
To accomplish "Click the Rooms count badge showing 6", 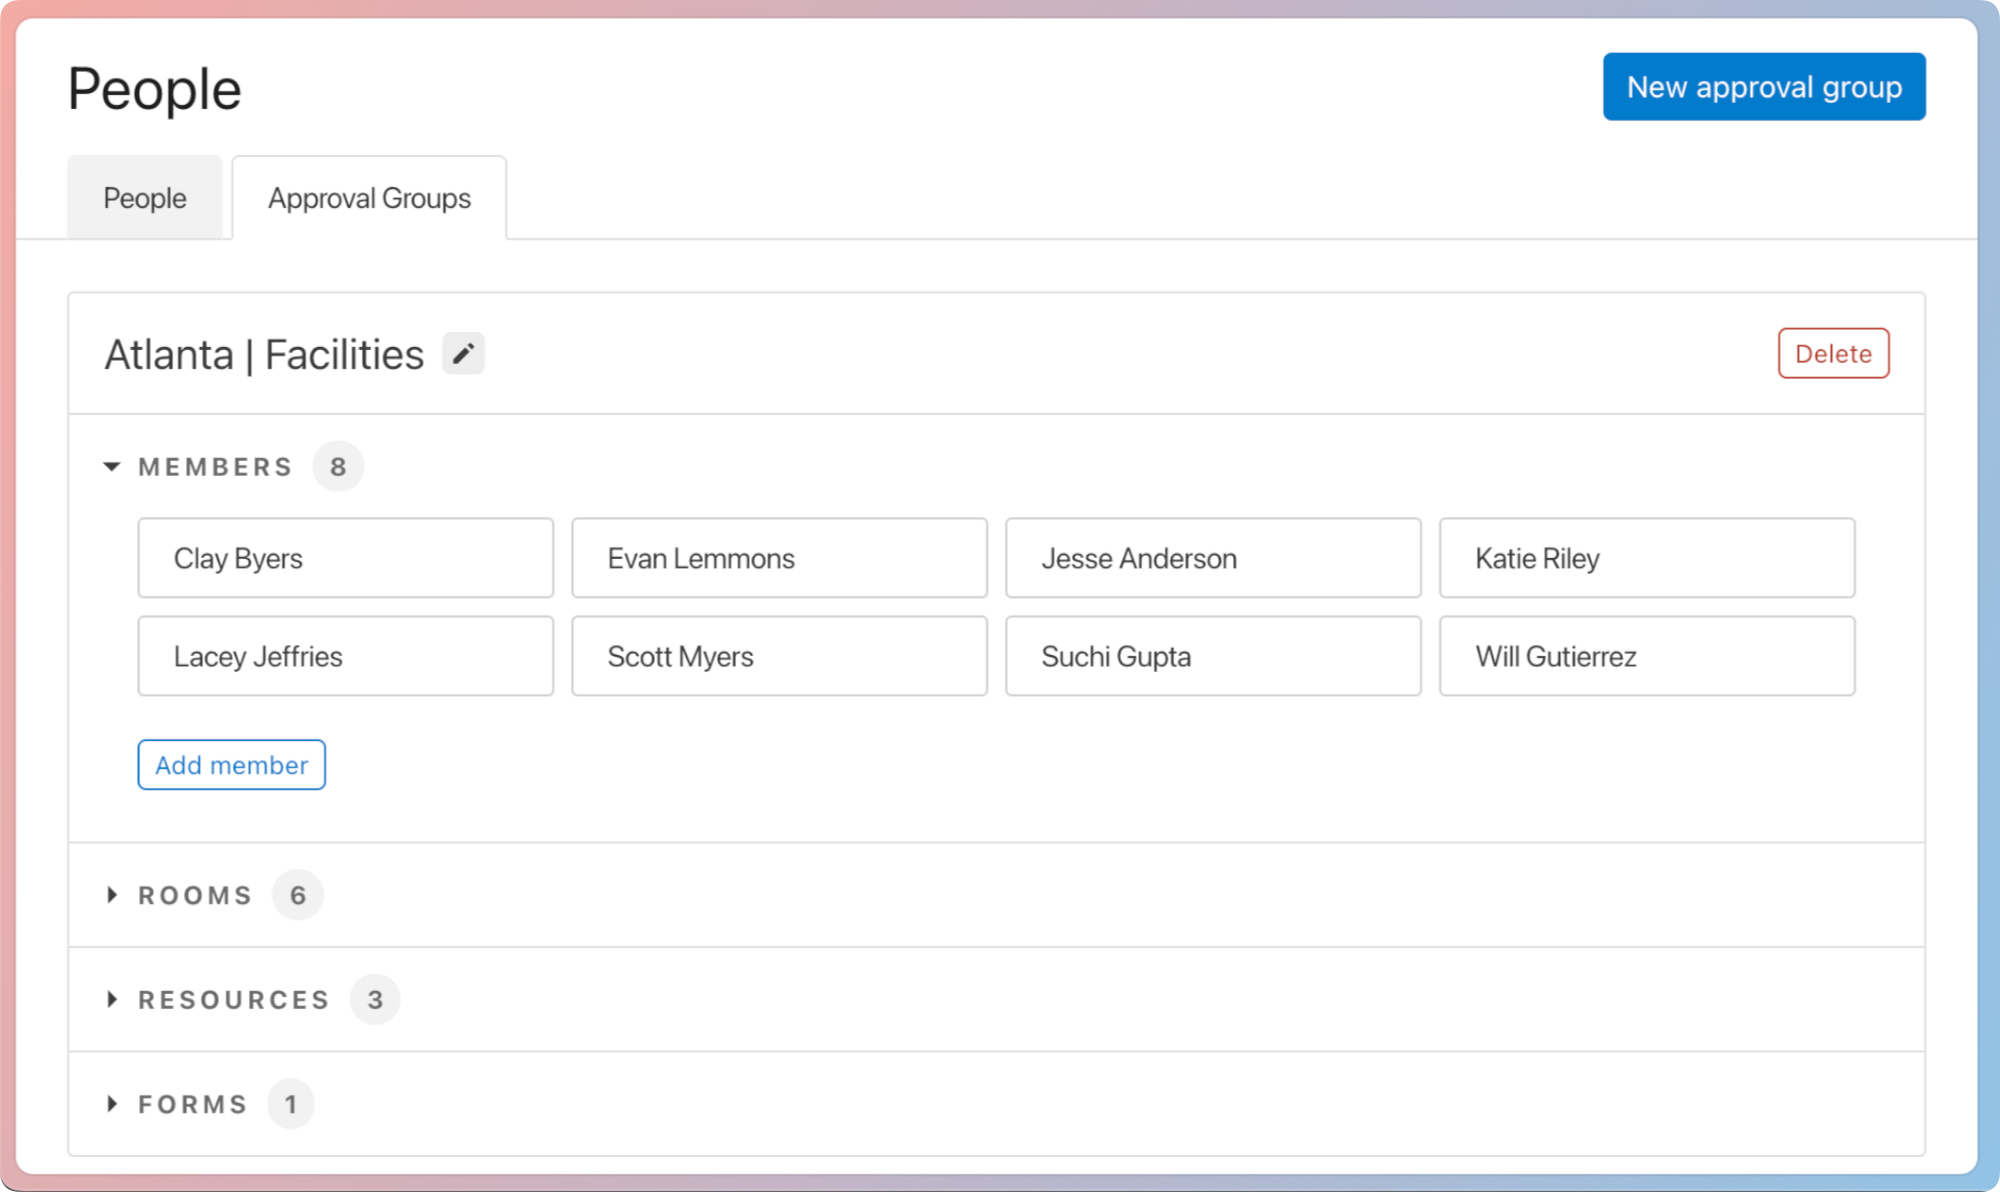I will [x=297, y=894].
